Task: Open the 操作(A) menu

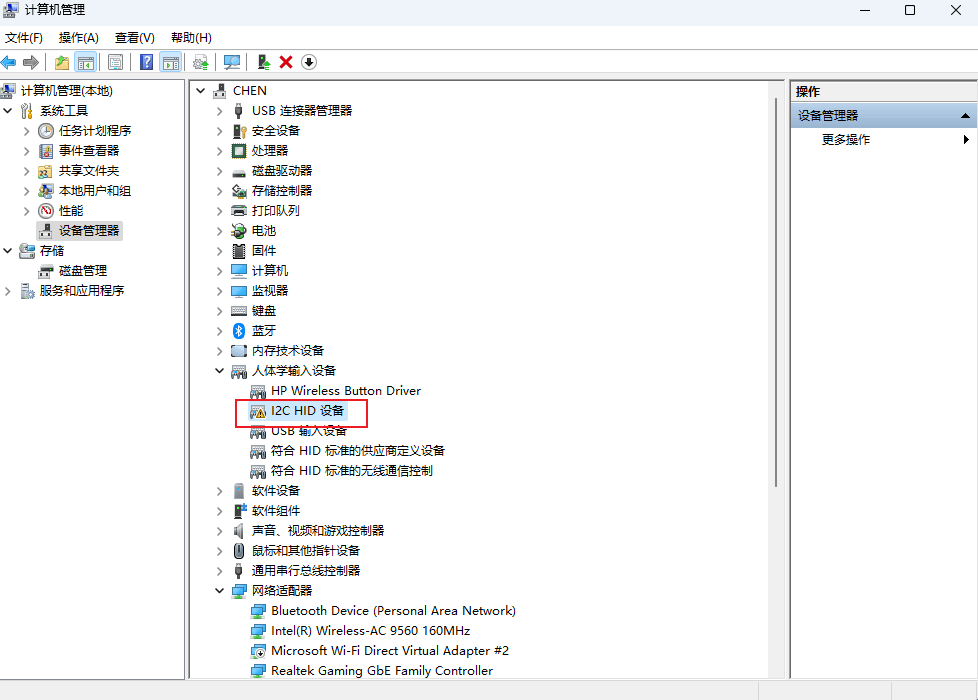Action: tap(79, 38)
